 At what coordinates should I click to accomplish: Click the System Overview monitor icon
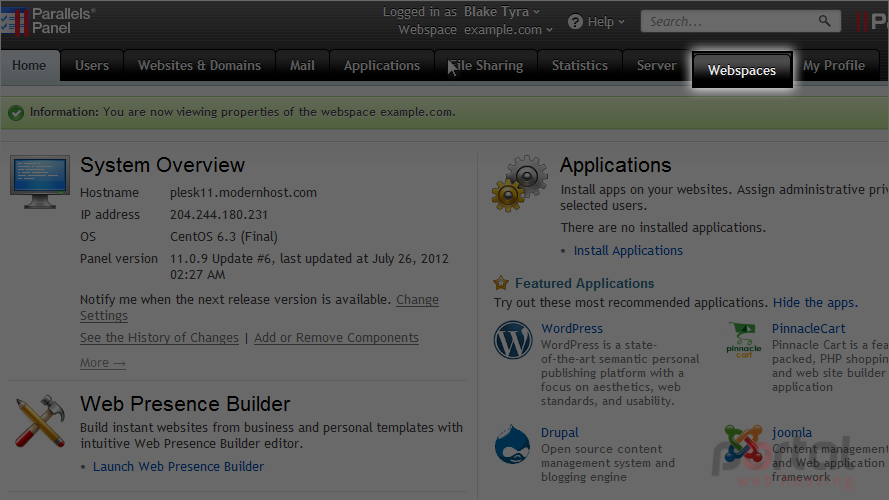coord(40,182)
